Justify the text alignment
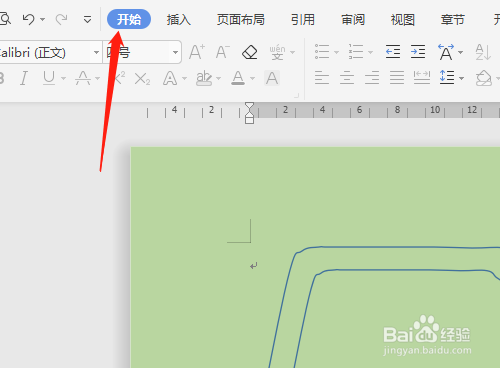 (x=397, y=78)
